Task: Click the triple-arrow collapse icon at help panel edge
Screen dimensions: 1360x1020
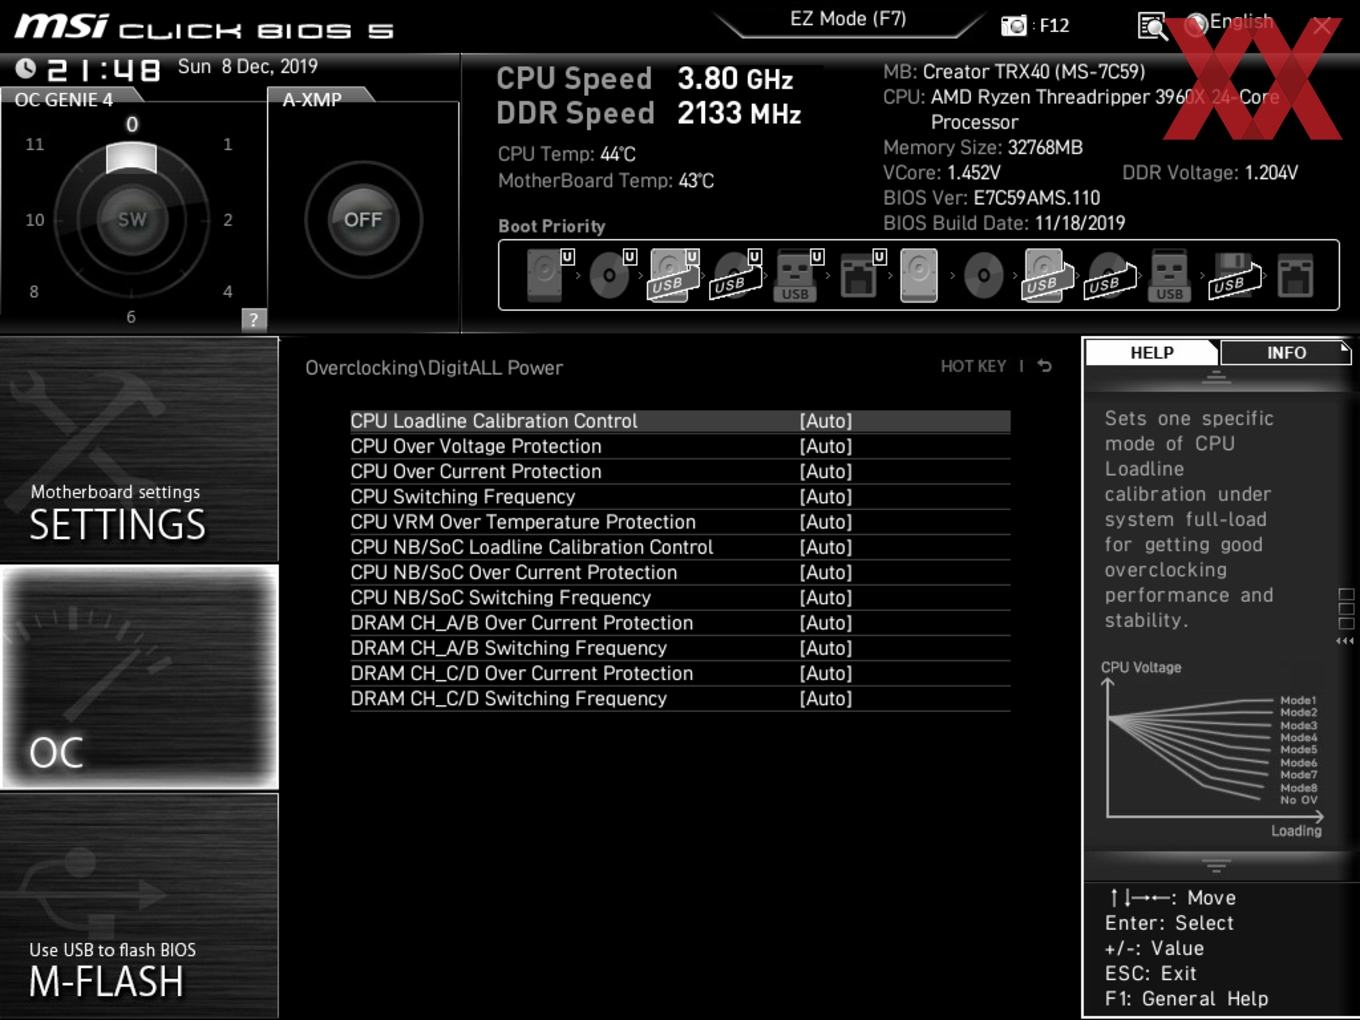Action: tap(1345, 641)
